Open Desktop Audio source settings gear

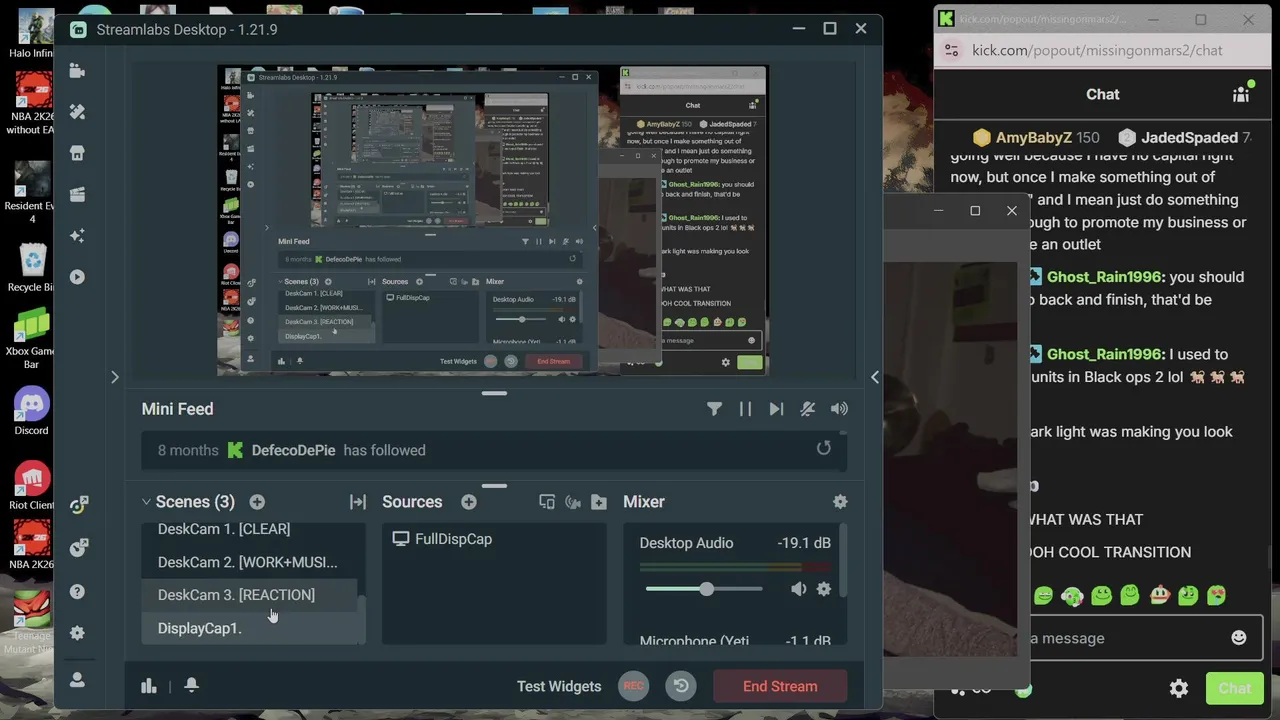pos(824,589)
